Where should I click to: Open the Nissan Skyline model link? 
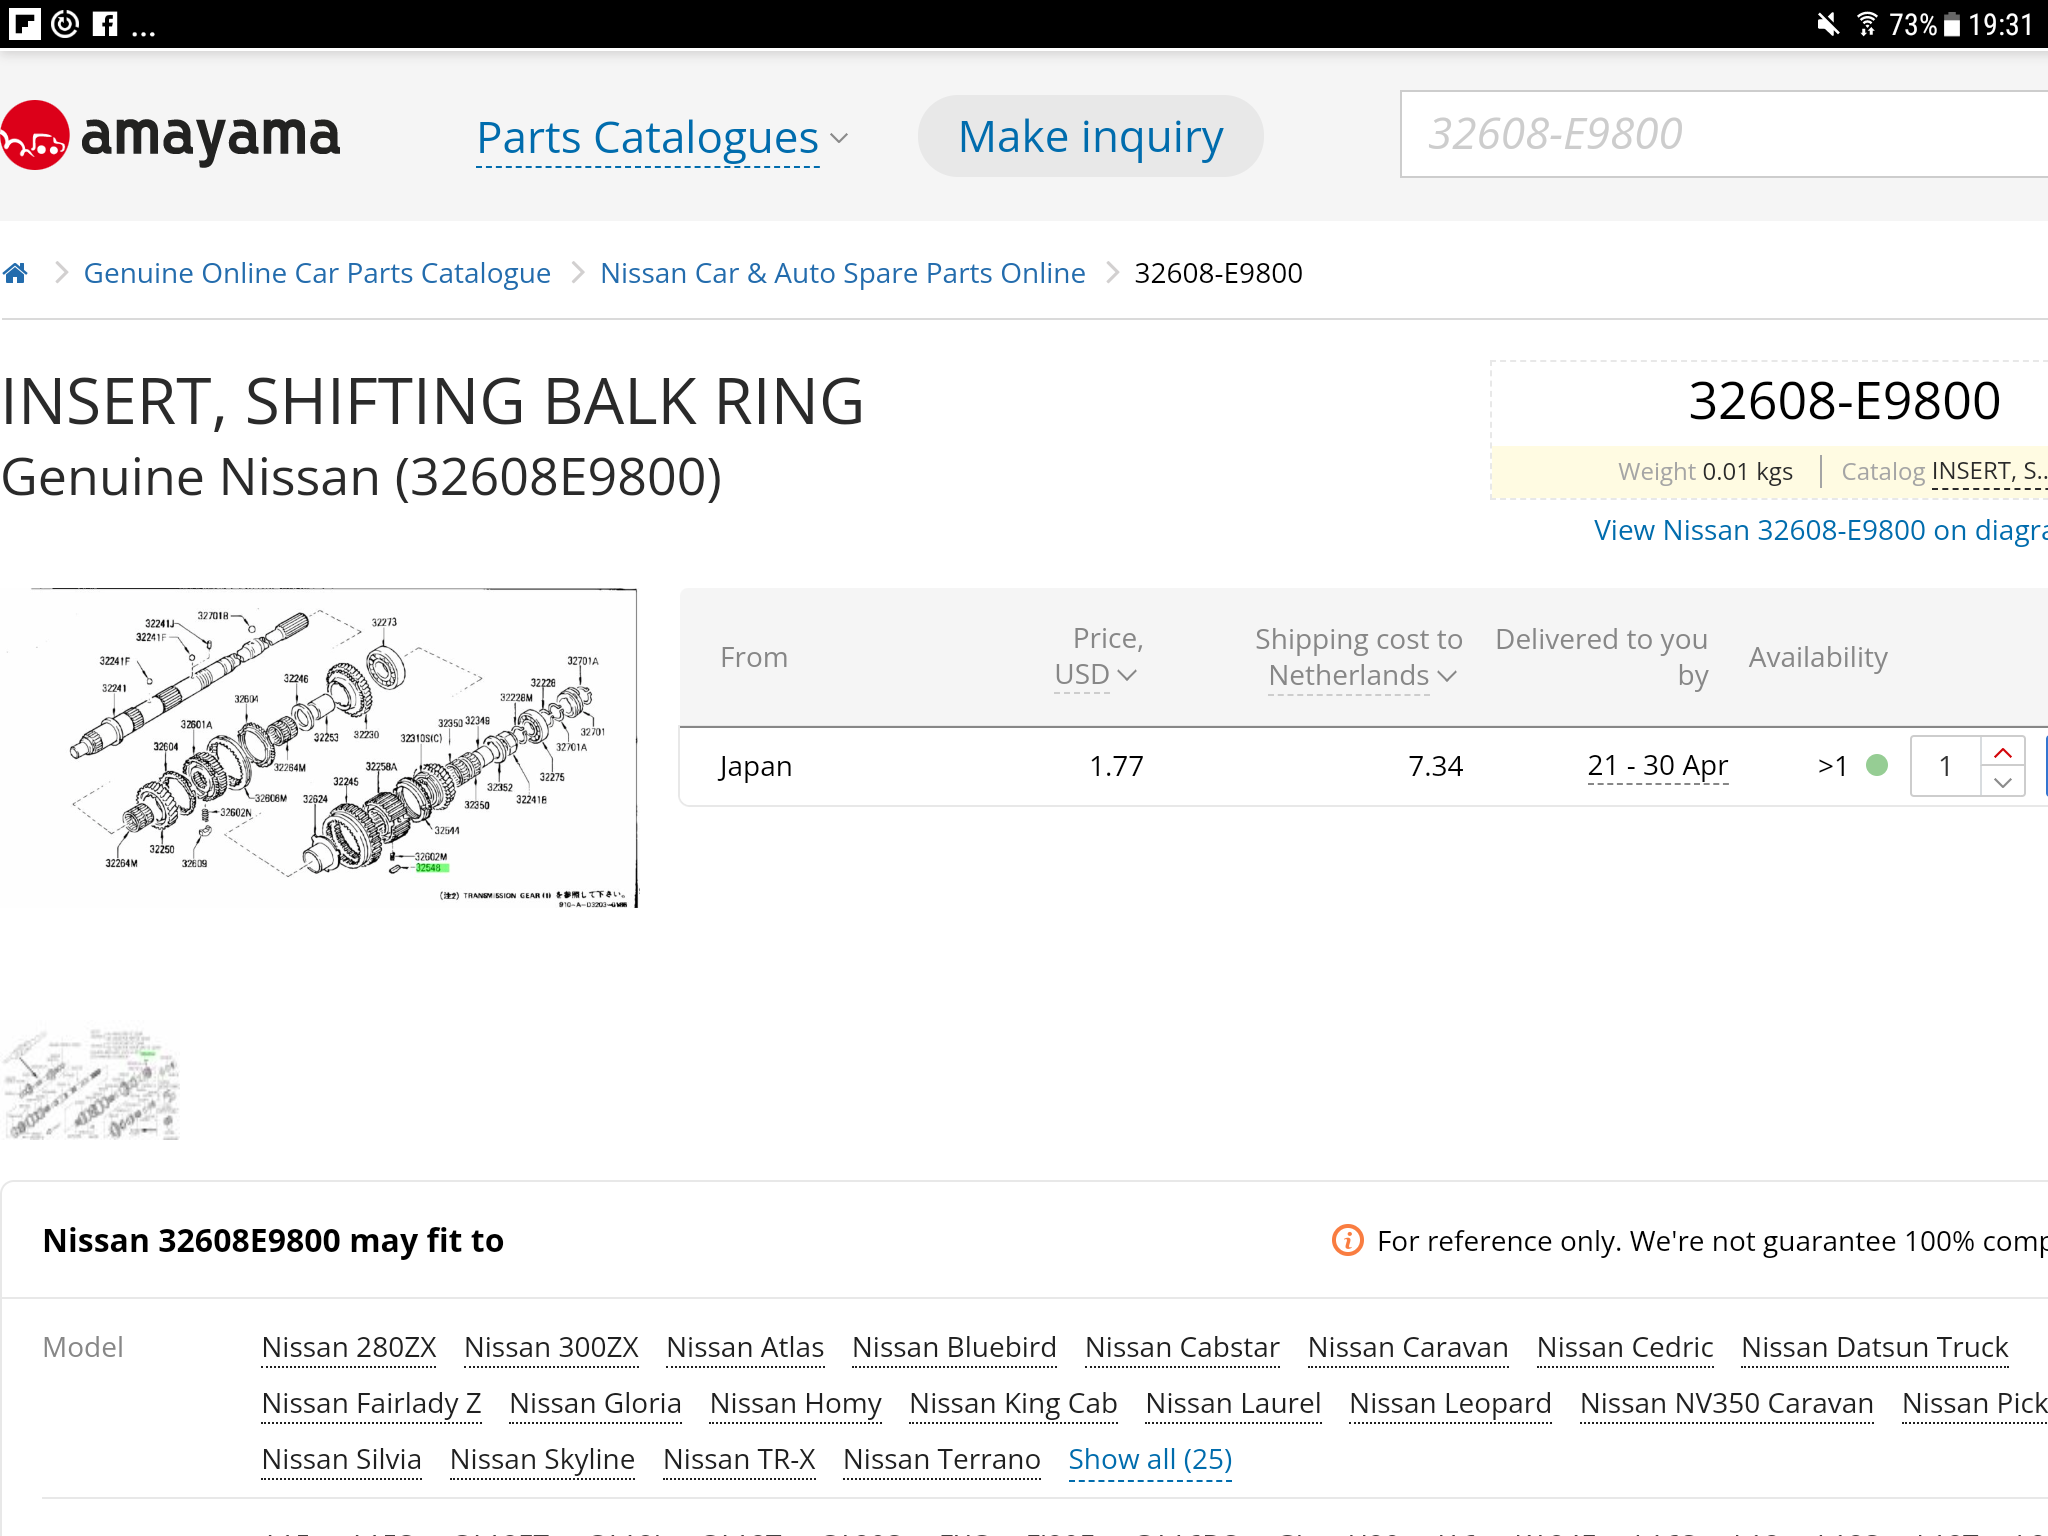click(542, 1460)
